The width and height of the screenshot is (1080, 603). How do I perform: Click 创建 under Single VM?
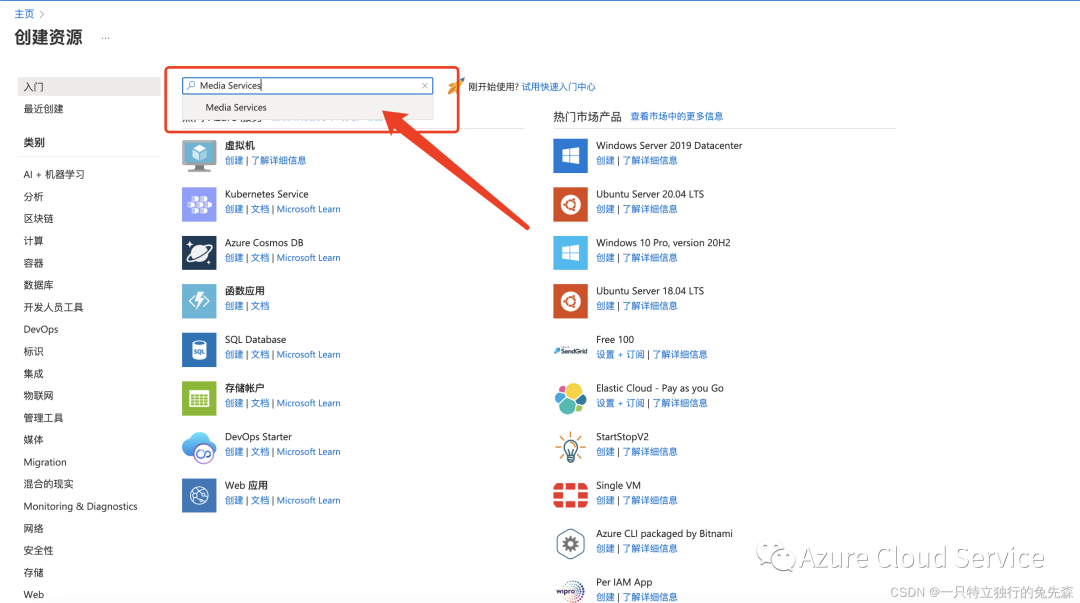point(605,500)
